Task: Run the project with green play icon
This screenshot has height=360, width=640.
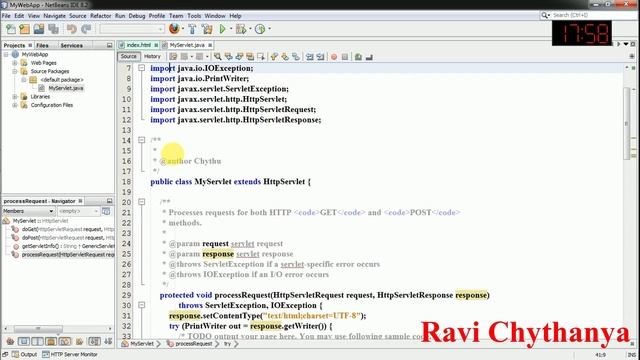Action: 222,29
